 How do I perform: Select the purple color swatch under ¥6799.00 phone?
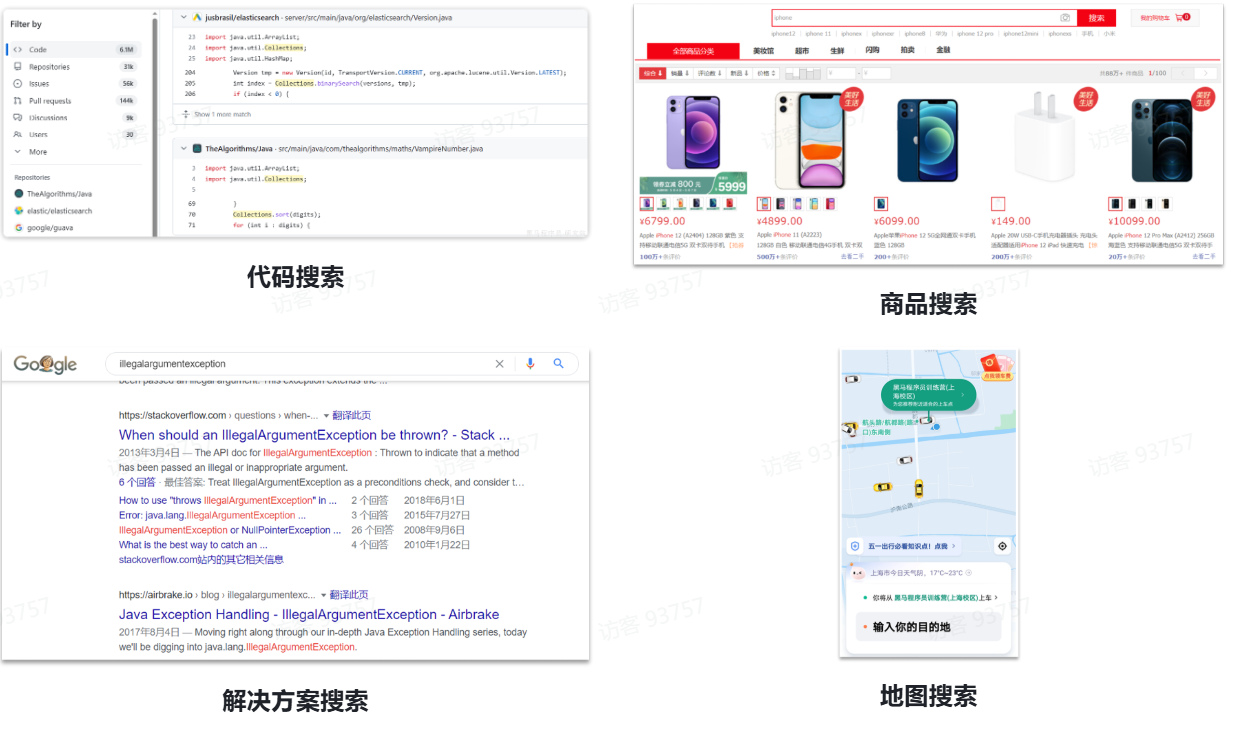[646, 204]
